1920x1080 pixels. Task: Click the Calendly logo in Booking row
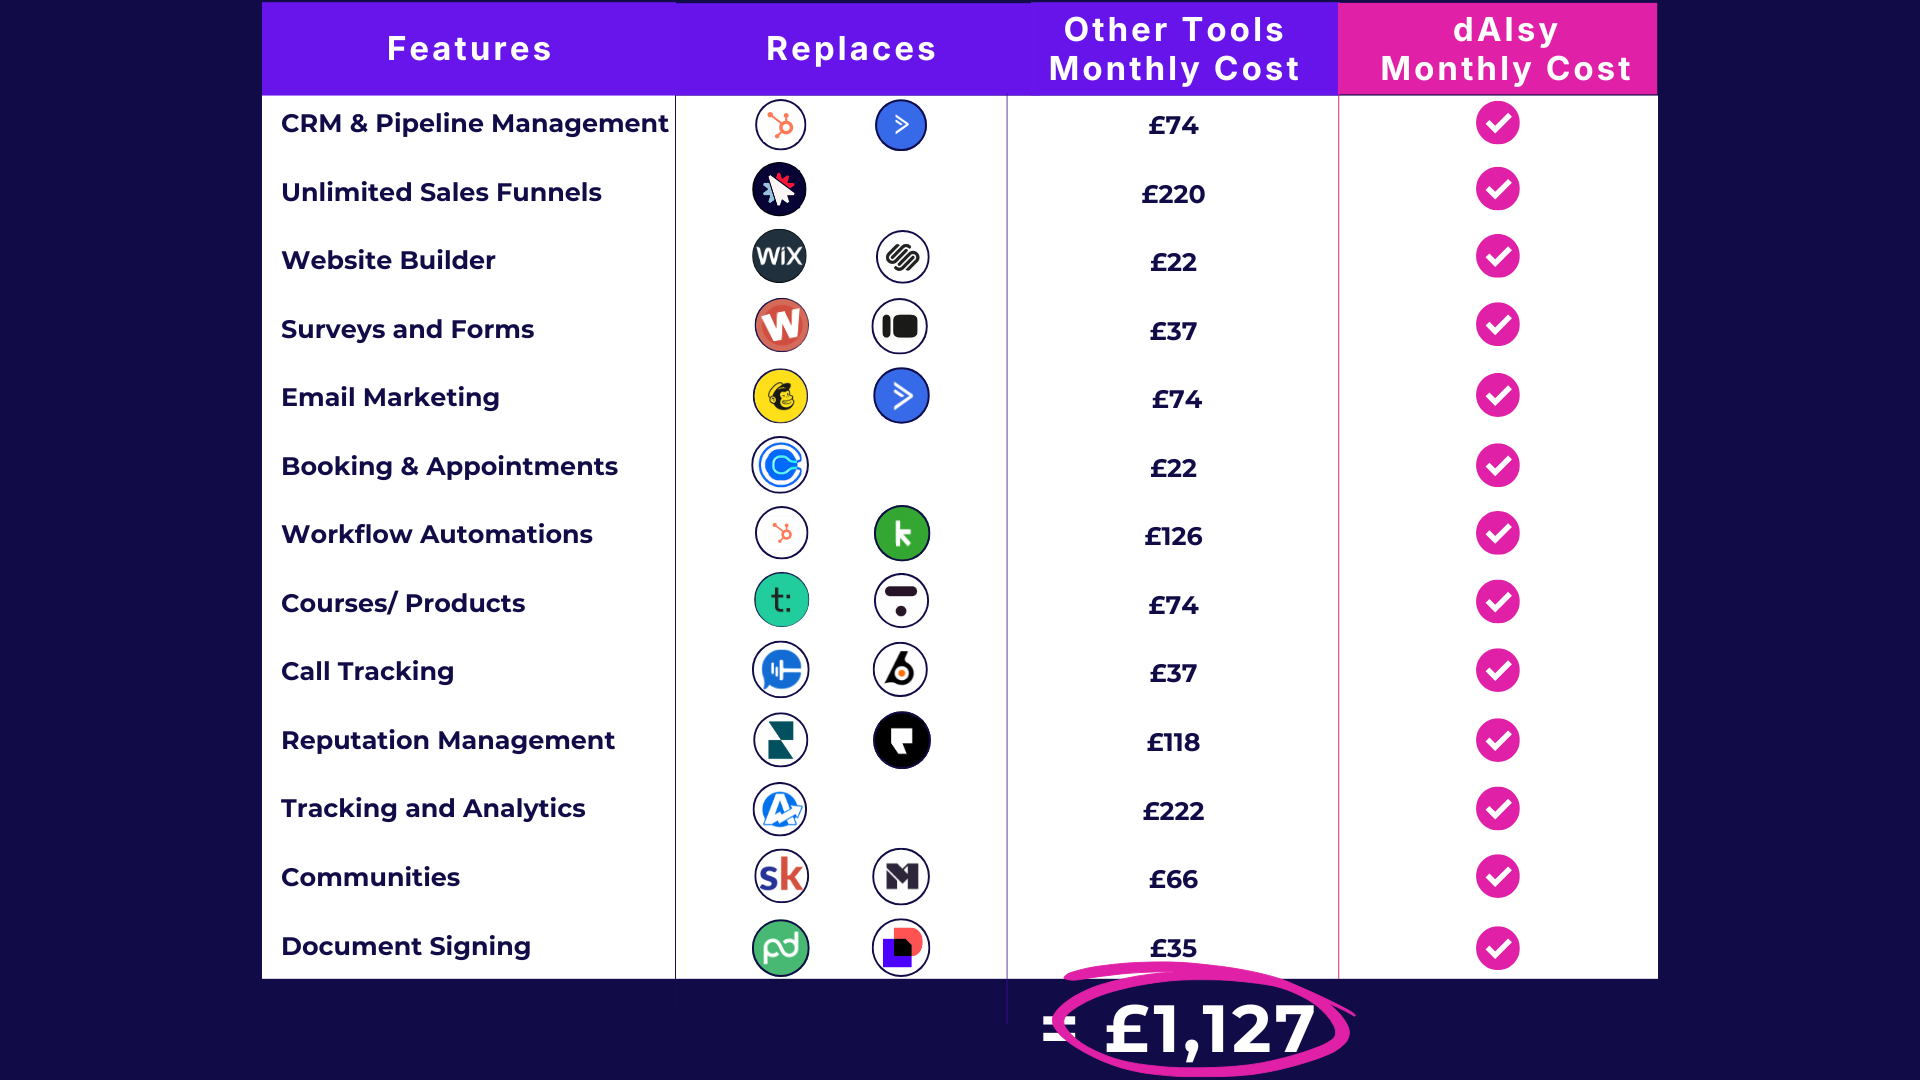(780, 465)
